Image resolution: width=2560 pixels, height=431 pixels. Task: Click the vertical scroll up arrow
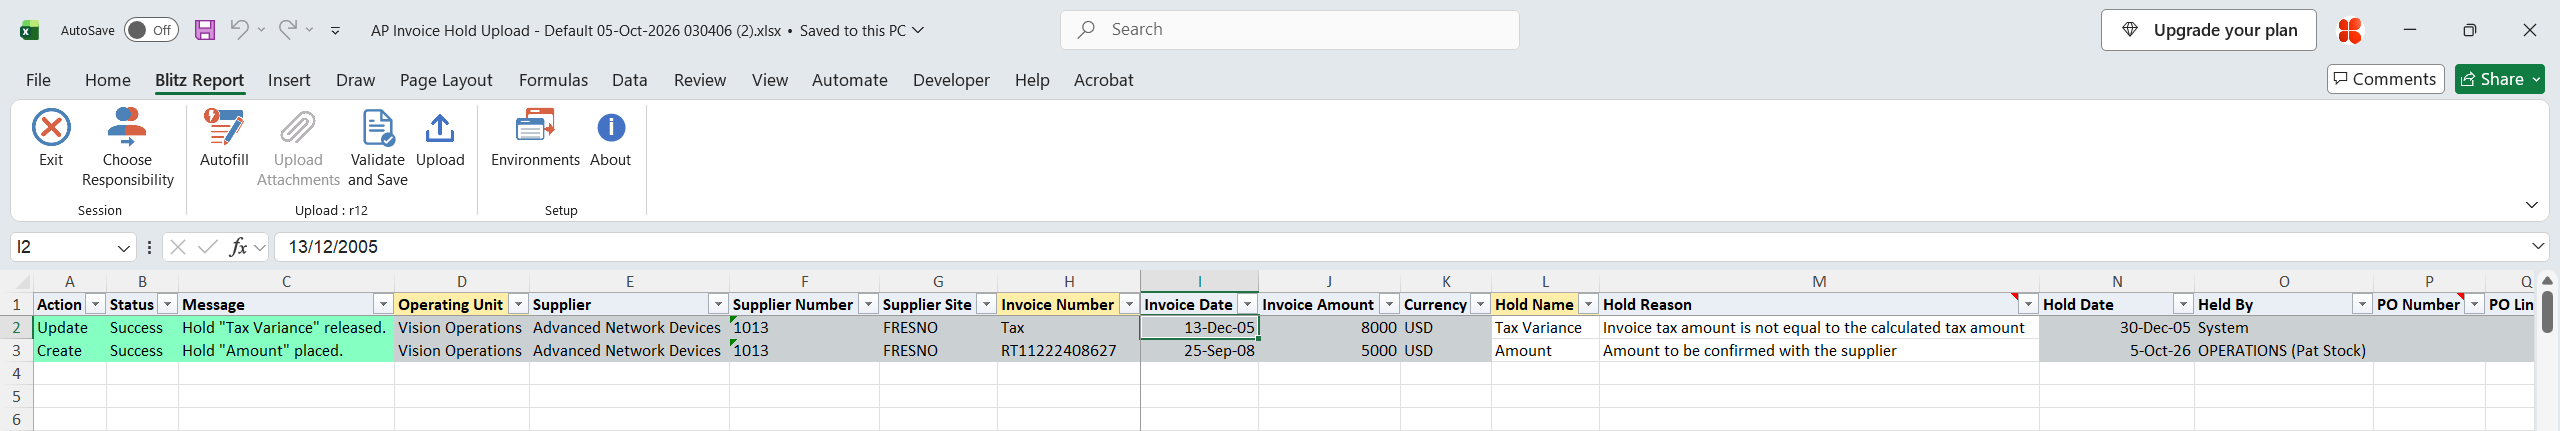2547,281
